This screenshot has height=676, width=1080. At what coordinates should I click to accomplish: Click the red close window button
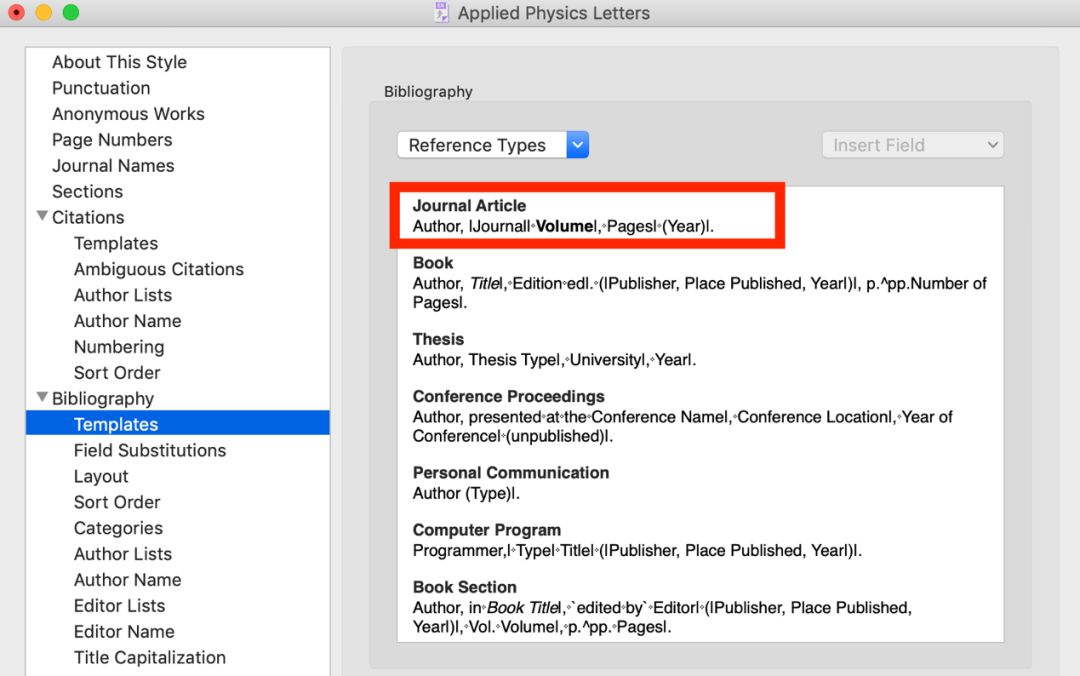(x=16, y=13)
